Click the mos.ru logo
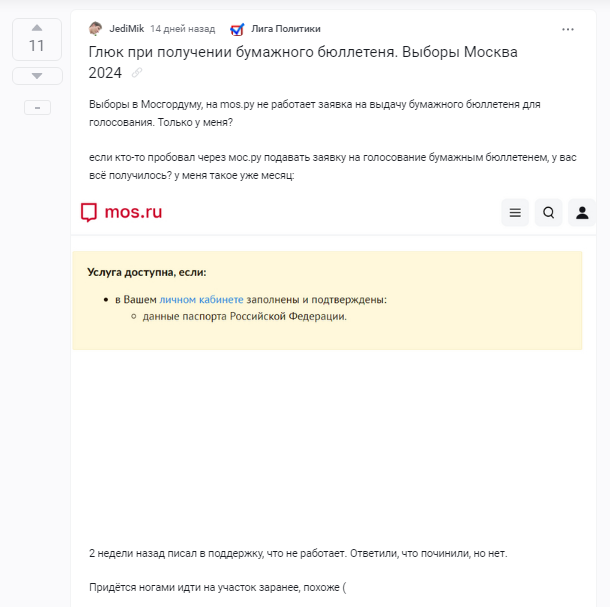Screen dimensions: 610x607 pos(121,212)
